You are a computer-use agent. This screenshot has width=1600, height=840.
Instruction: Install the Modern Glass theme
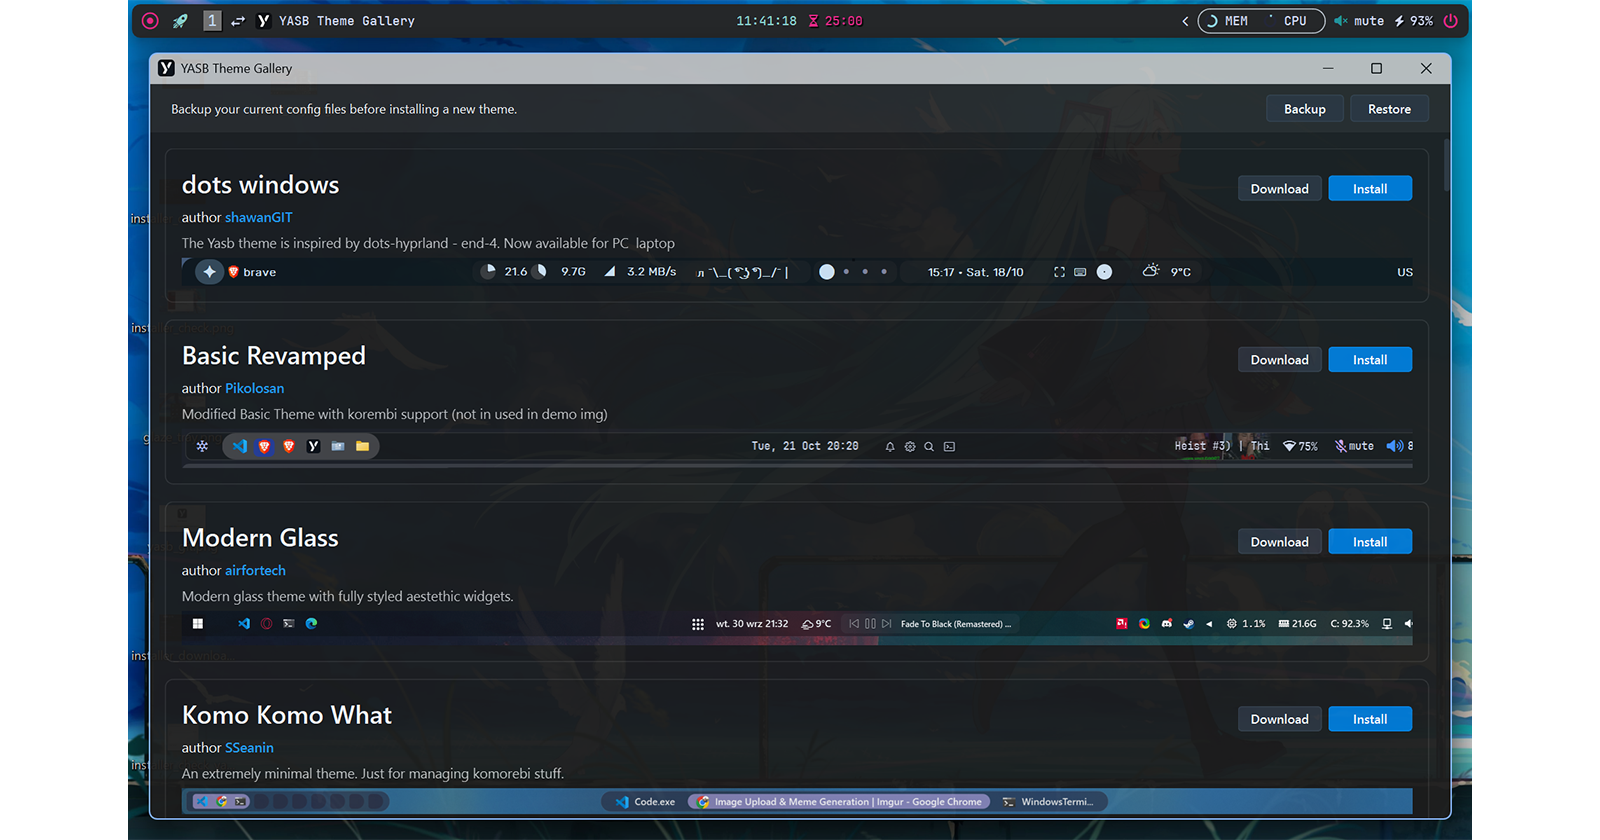coord(1369,542)
